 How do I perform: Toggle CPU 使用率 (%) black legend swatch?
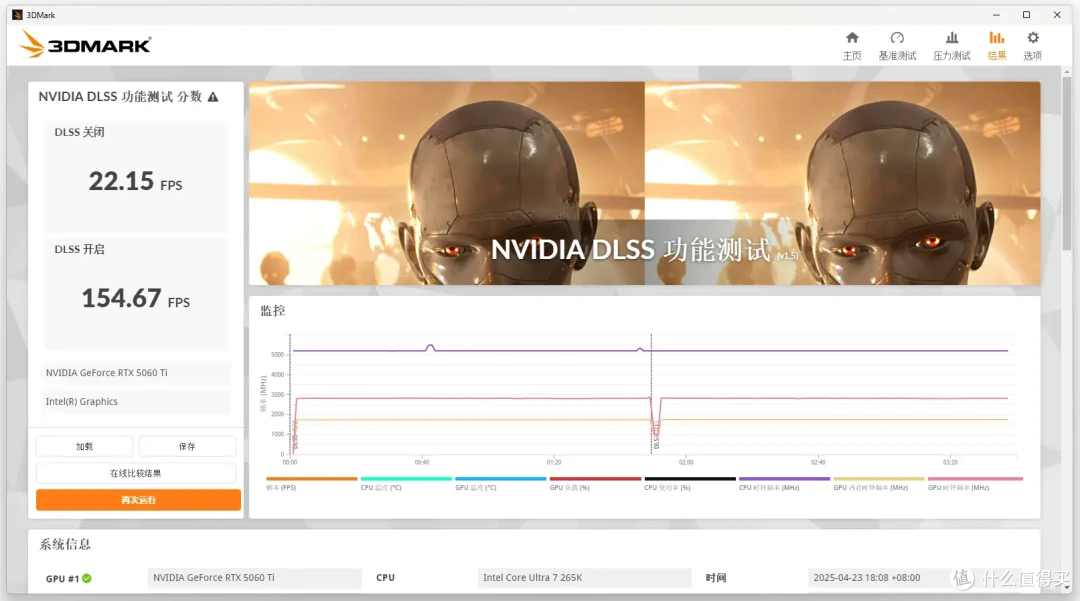click(689, 479)
